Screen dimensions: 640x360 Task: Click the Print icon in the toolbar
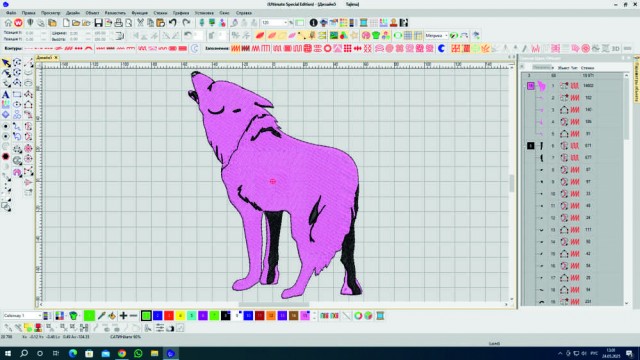pyautogui.click(x=118, y=23)
